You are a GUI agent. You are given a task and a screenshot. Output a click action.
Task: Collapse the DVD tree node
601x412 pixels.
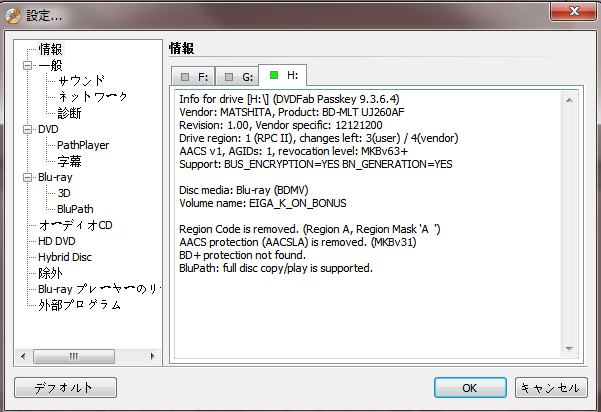[27, 129]
